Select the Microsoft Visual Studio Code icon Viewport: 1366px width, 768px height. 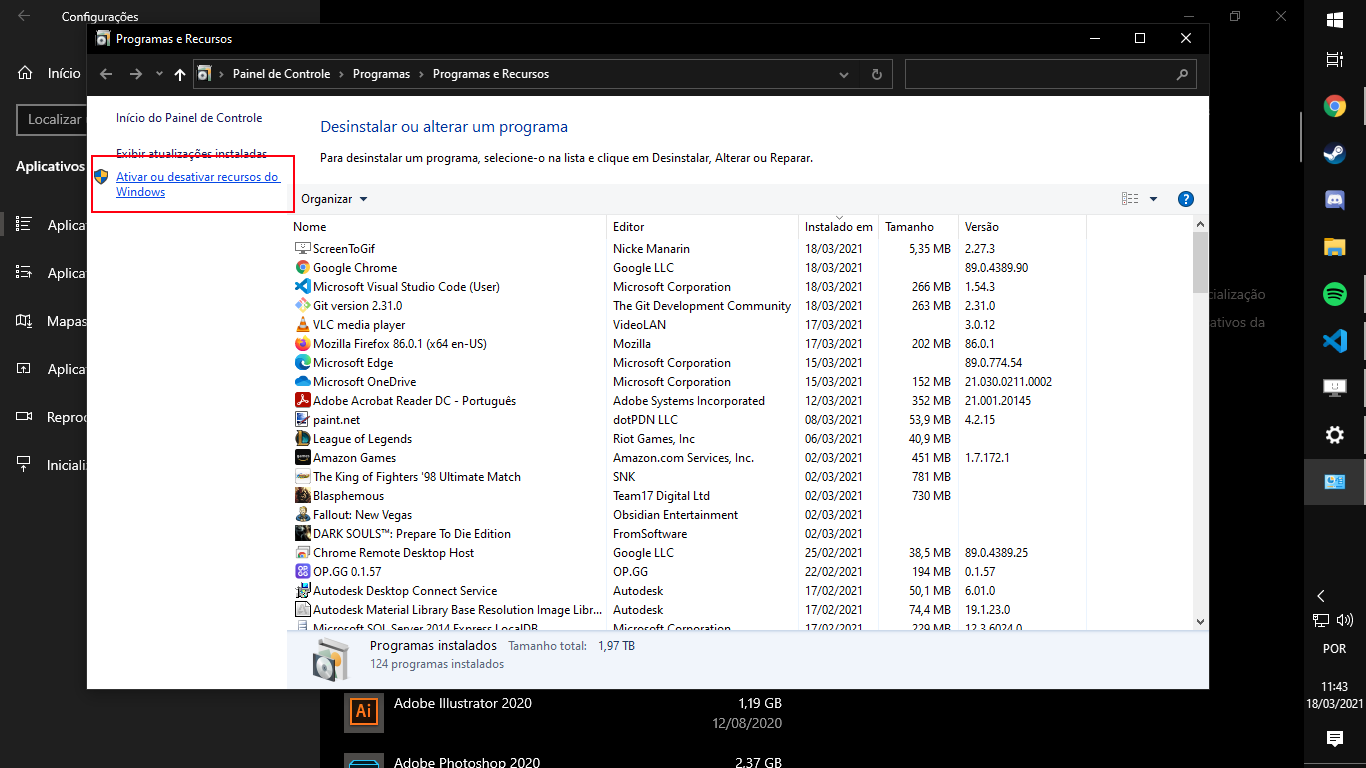tap(303, 286)
